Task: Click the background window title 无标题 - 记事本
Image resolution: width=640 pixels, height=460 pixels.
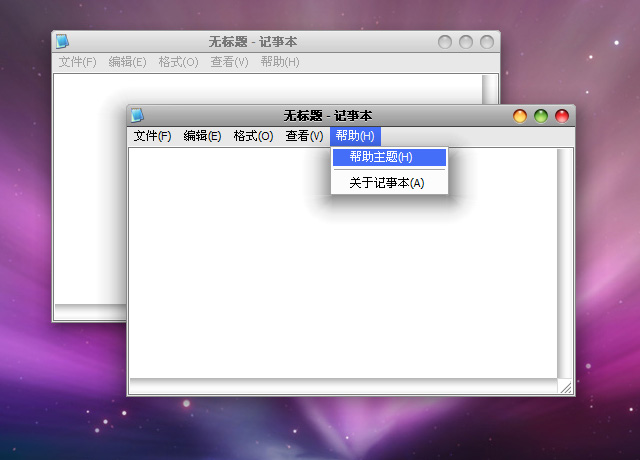Action: (253, 42)
